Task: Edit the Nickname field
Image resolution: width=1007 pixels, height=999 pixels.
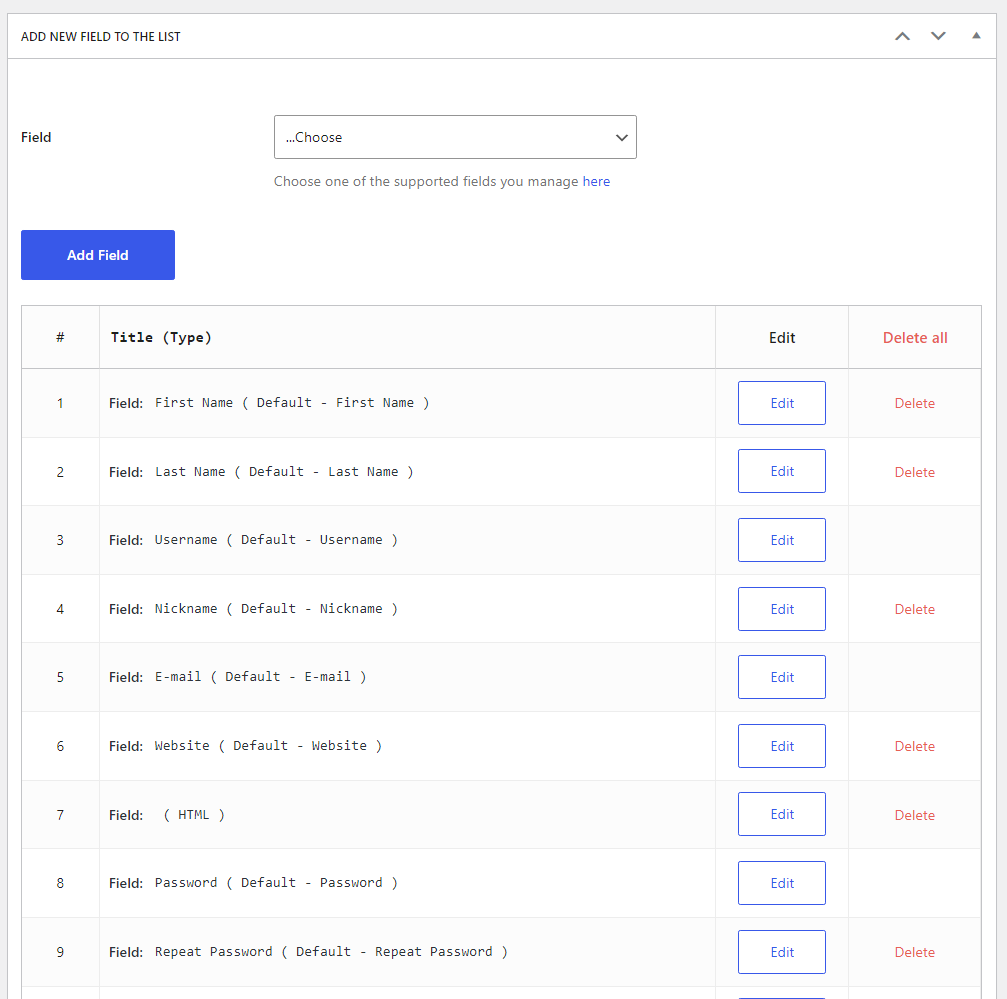Action: 781,609
